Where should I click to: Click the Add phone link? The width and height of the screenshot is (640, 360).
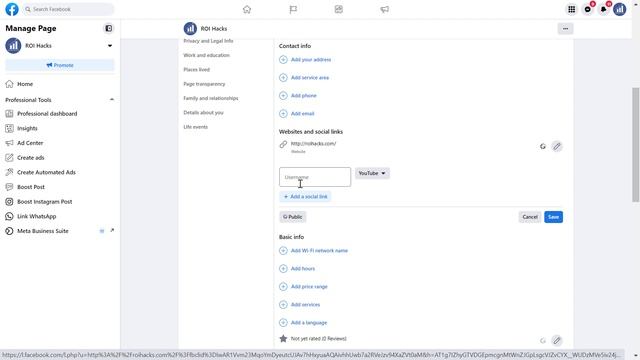[304, 96]
